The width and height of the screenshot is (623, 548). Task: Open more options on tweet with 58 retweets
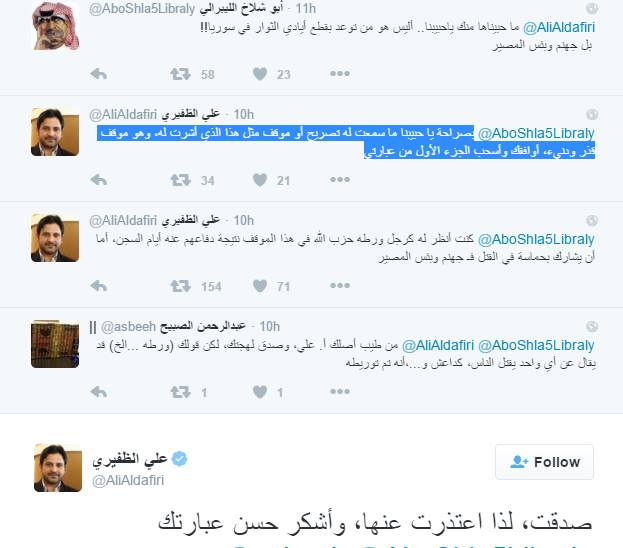(x=340, y=74)
